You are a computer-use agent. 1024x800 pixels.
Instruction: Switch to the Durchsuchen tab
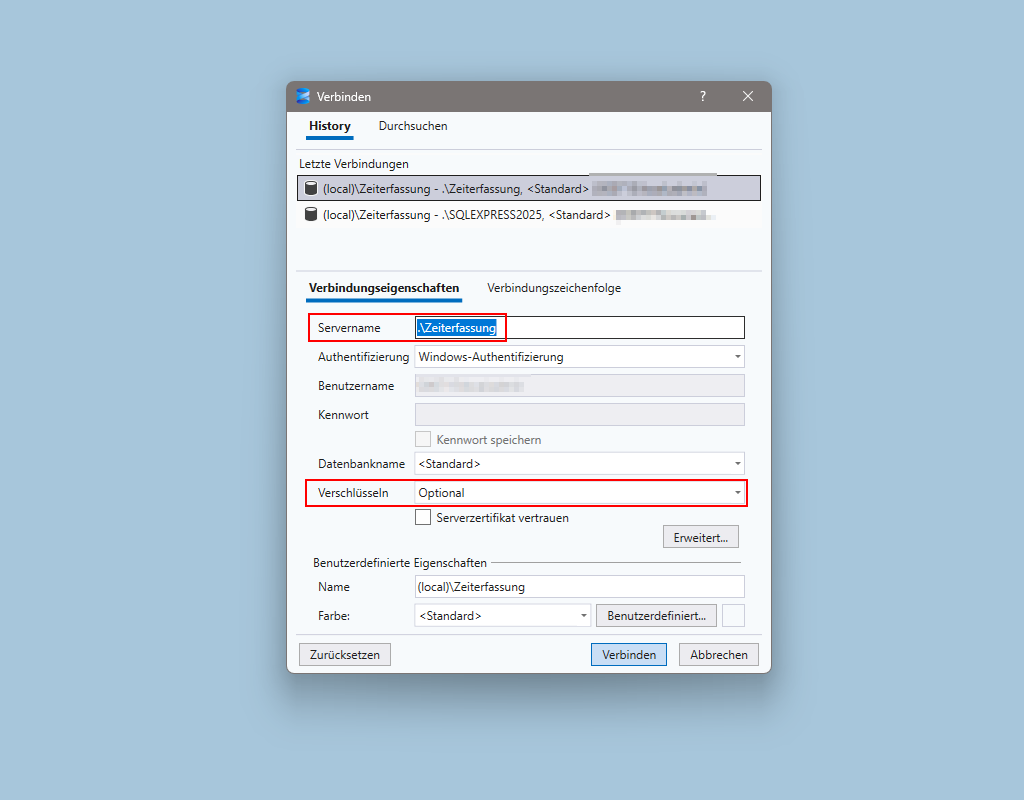[413, 126]
